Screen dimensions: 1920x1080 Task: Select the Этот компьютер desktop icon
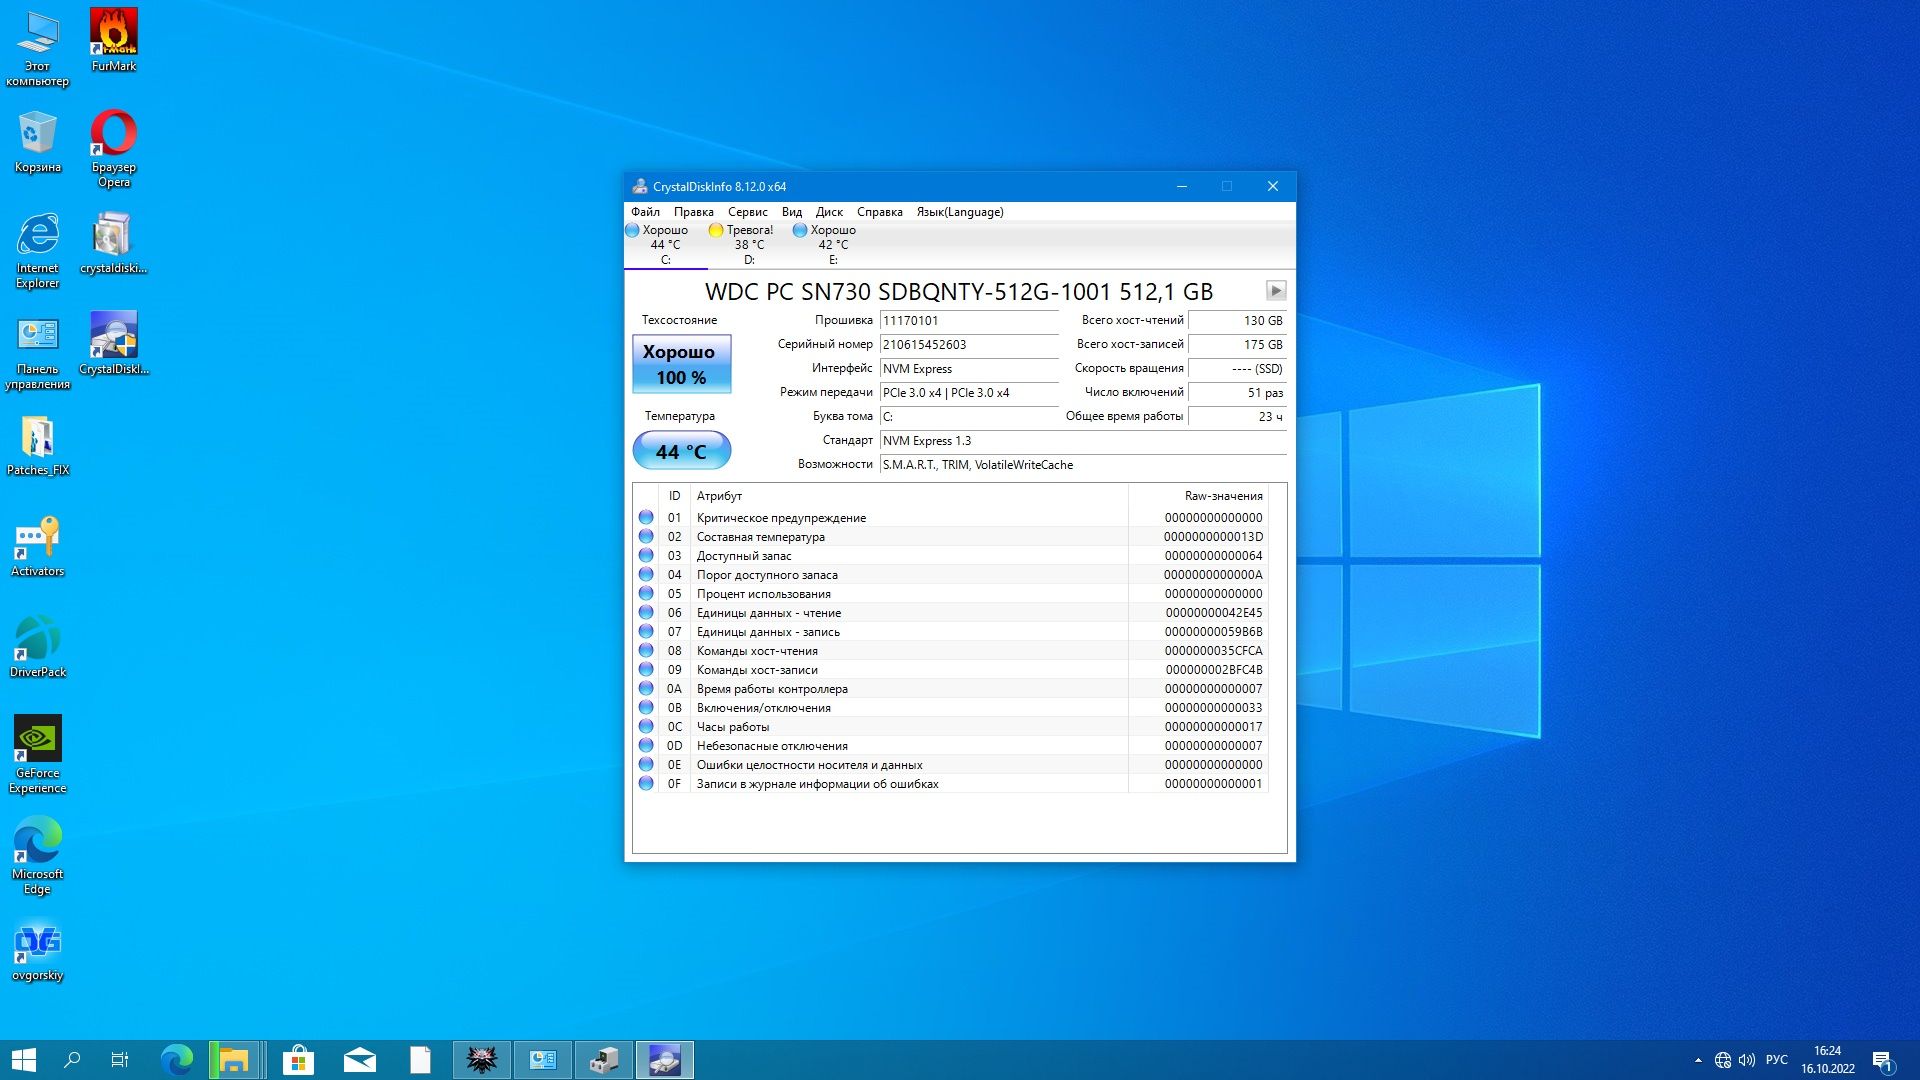(x=37, y=48)
